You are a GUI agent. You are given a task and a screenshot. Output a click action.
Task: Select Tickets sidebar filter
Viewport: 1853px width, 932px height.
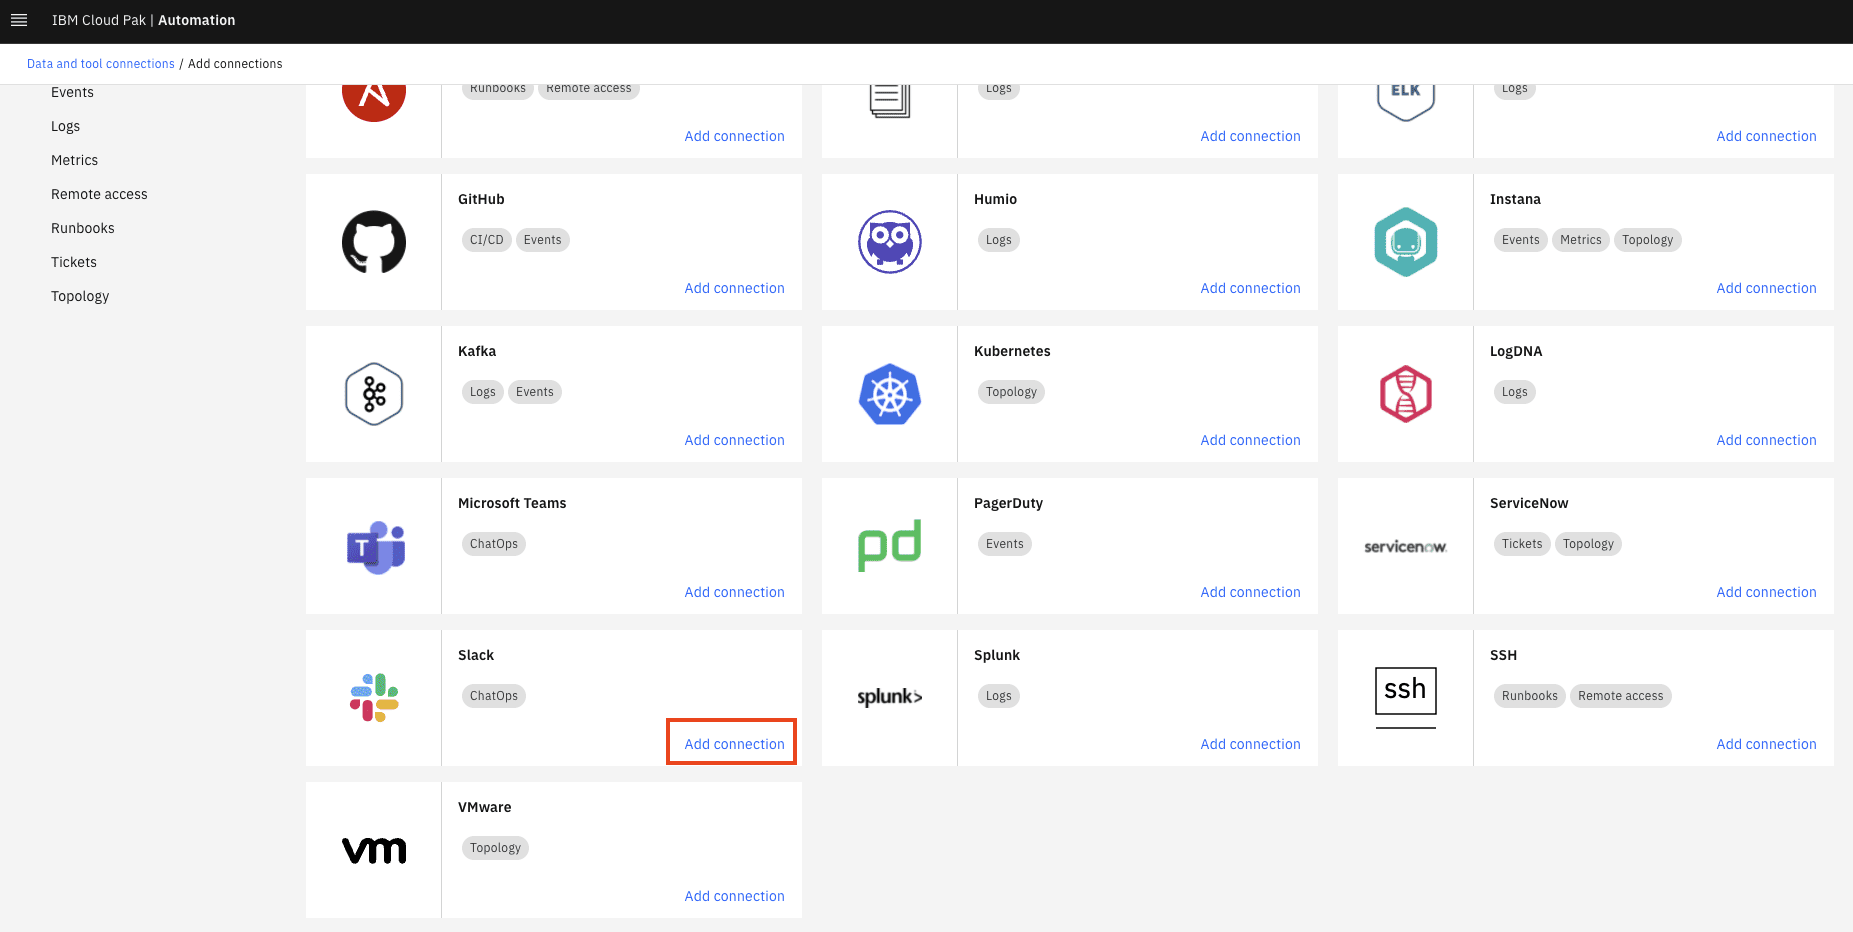pyautogui.click(x=74, y=262)
